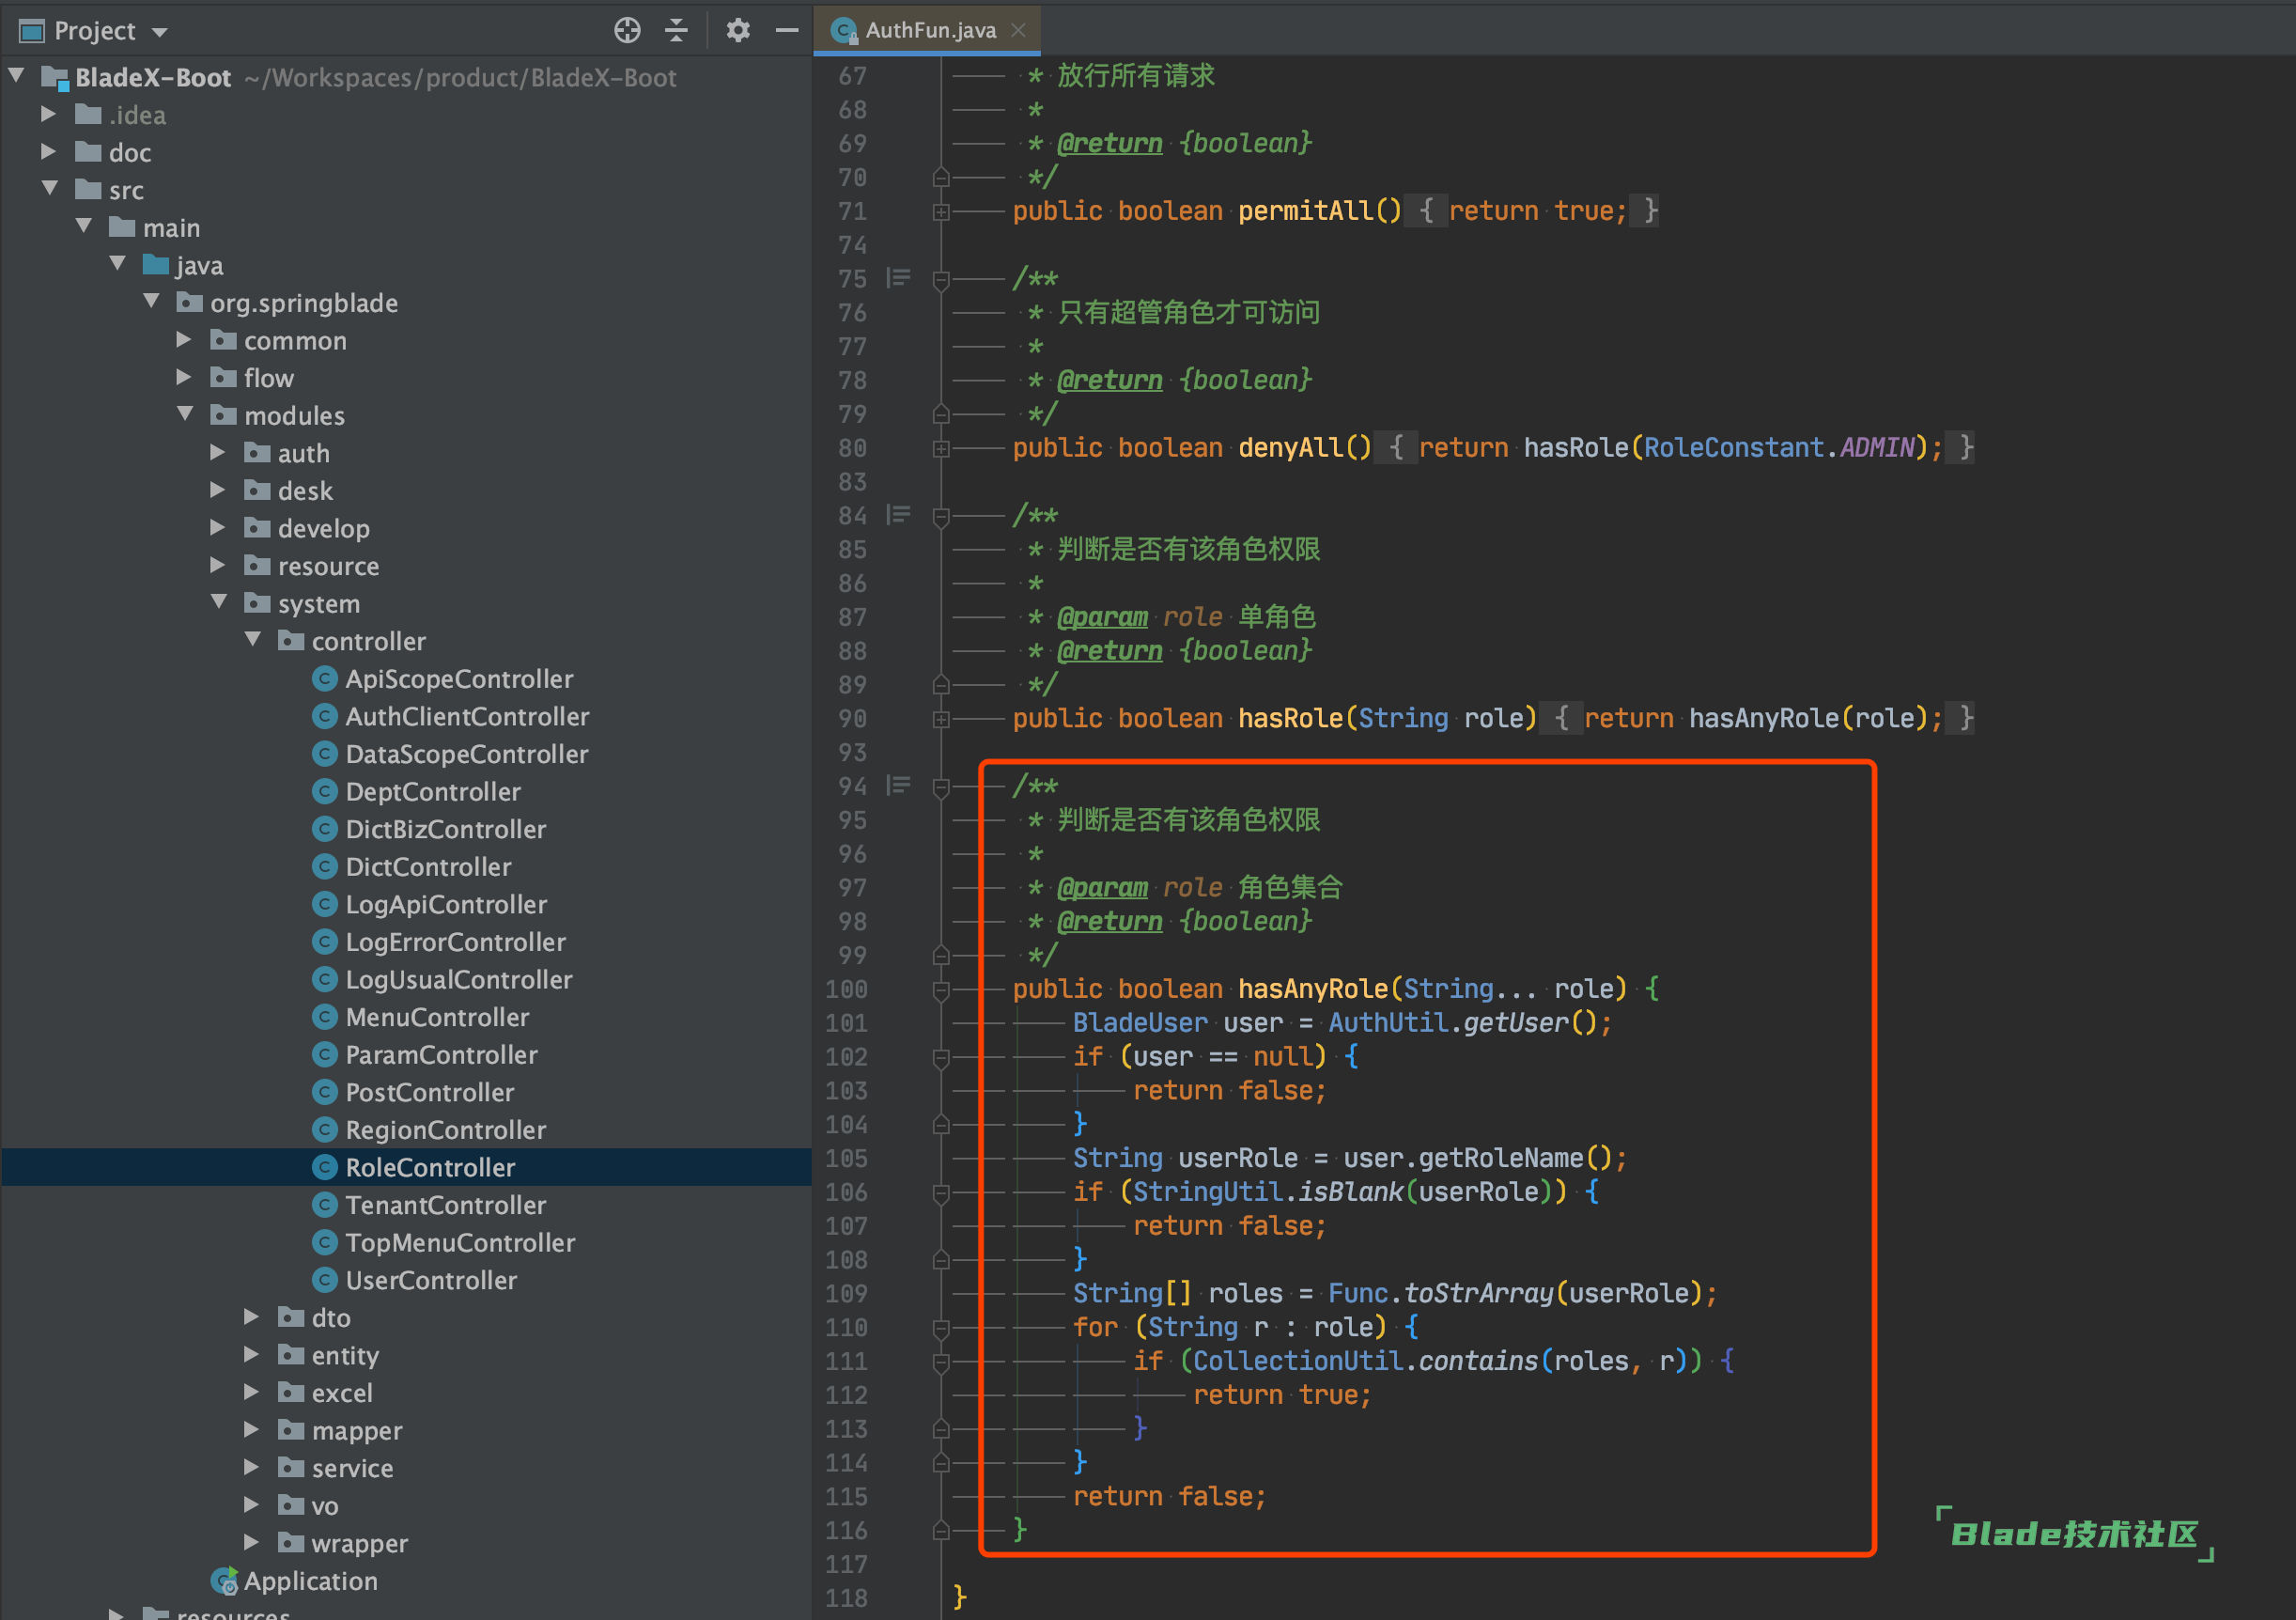Collapse the java source folder
Image resolution: width=2296 pixels, height=1620 pixels.
pos(118,263)
